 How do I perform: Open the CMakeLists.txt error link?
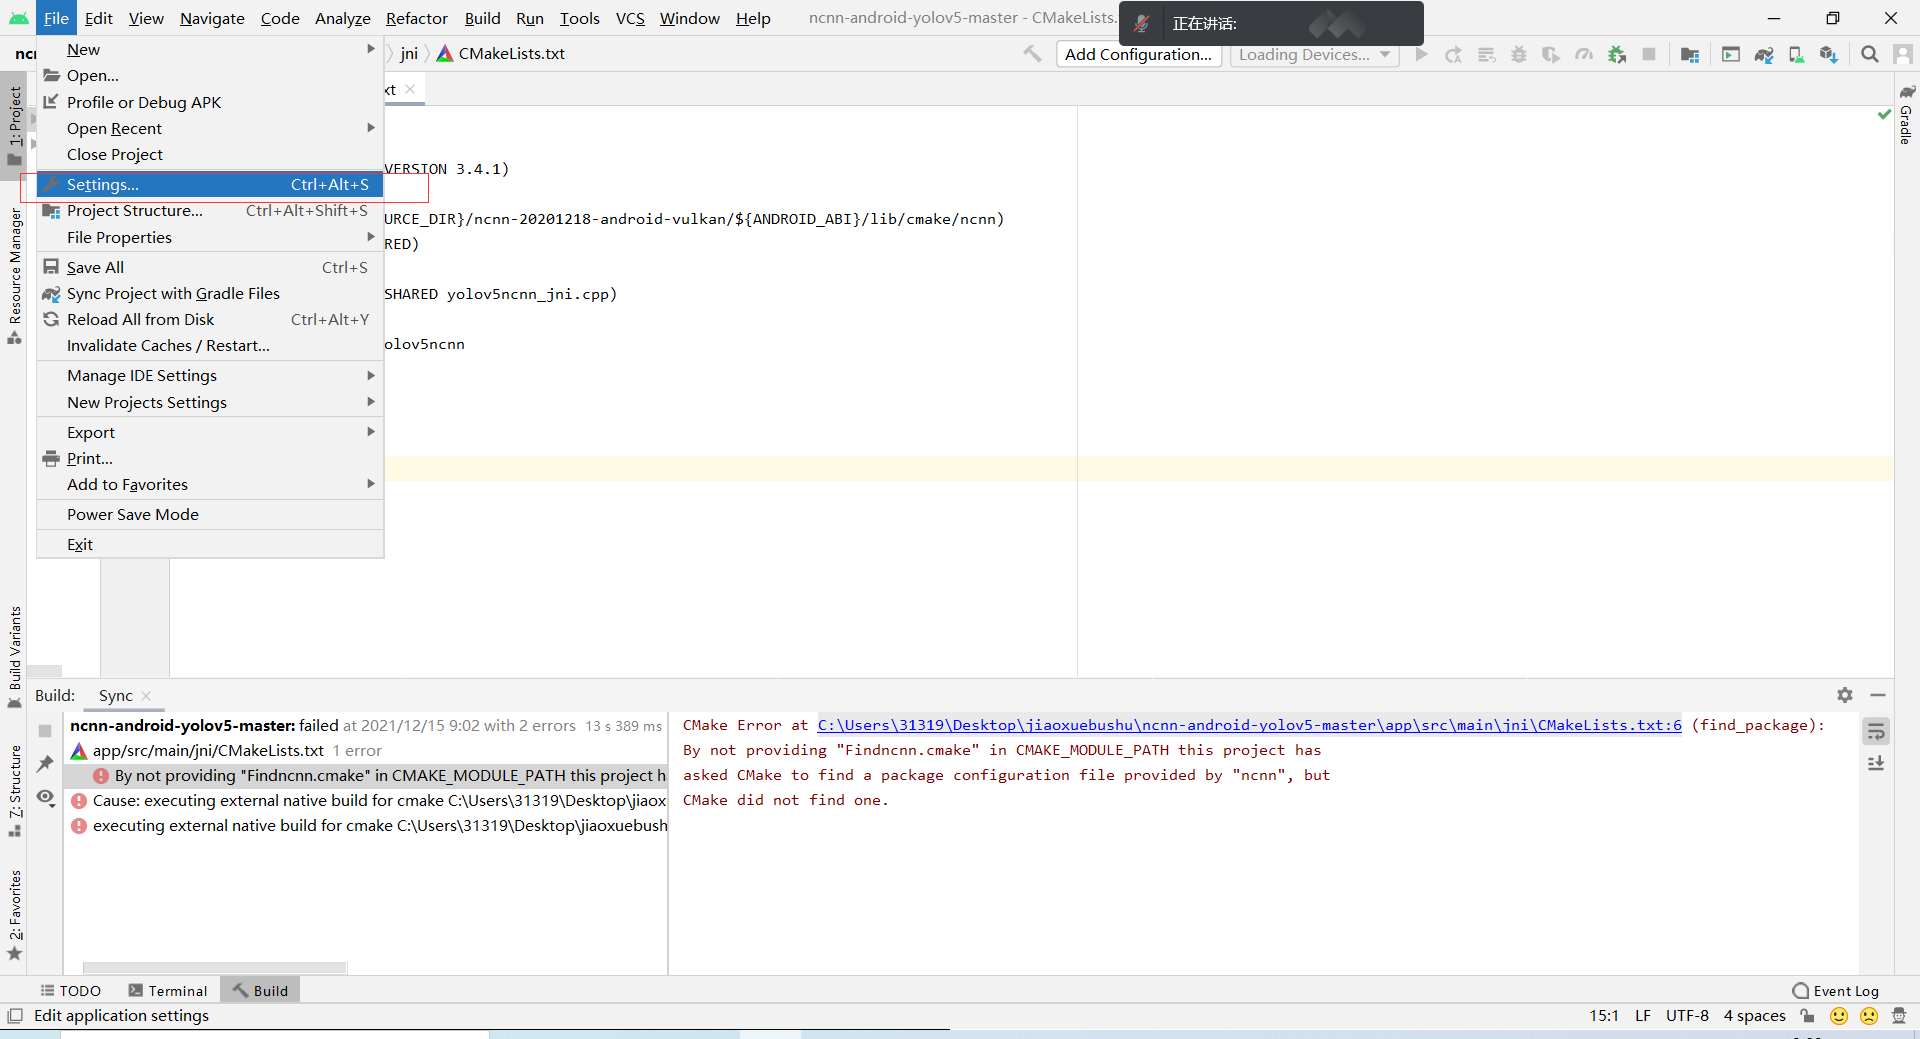click(x=1248, y=724)
